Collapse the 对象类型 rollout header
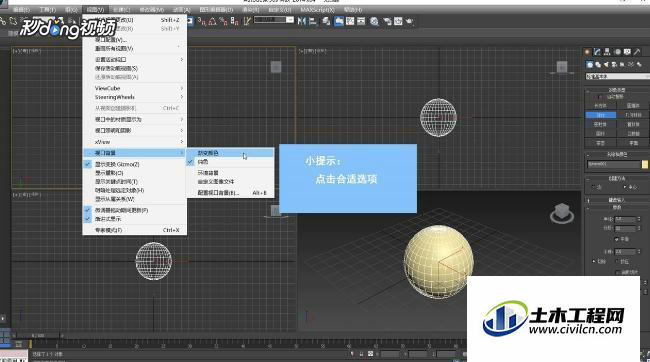The image size is (650, 362). tap(617, 90)
